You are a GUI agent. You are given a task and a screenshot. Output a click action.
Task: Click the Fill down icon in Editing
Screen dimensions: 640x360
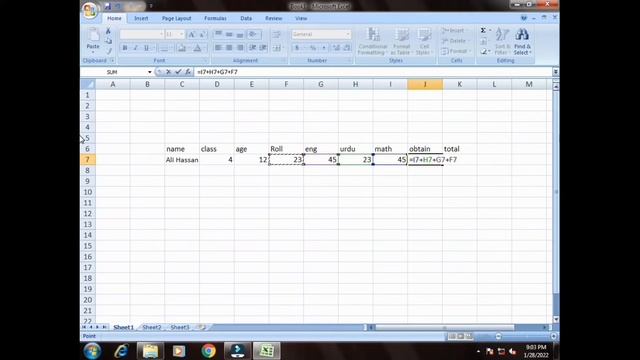484,41
